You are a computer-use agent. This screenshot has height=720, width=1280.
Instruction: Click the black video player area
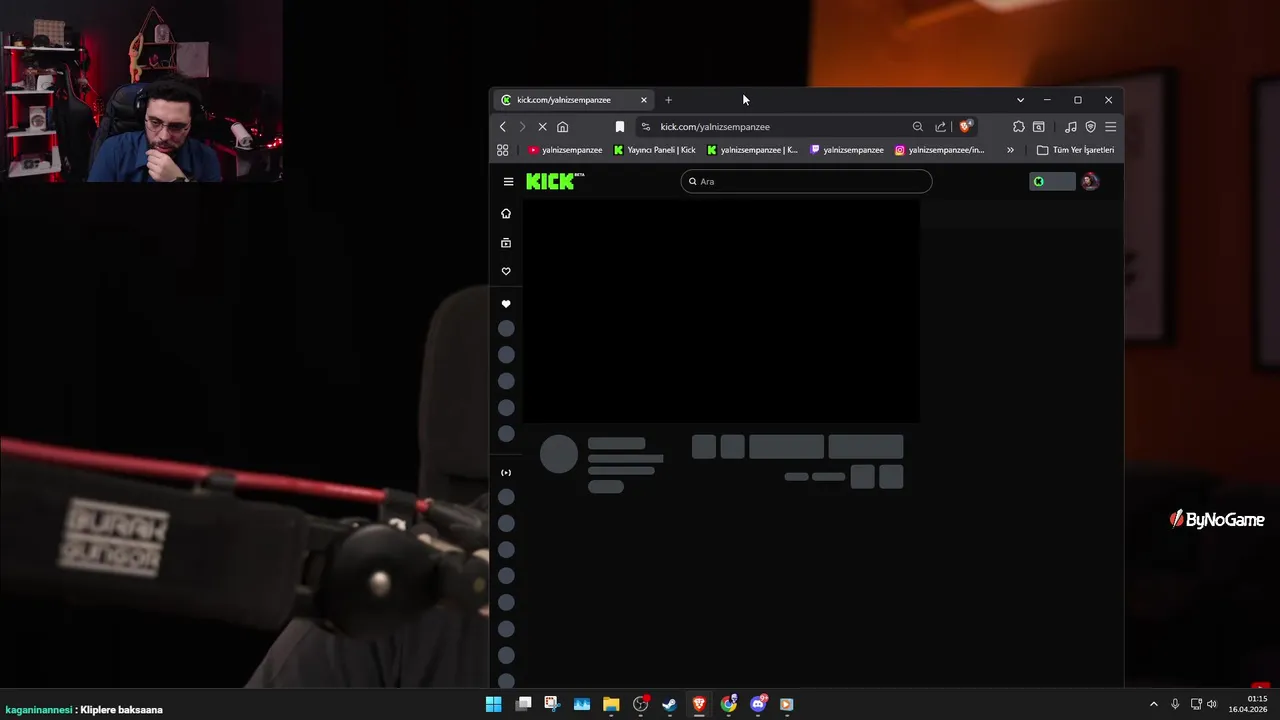pyautogui.click(x=721, y=311)
